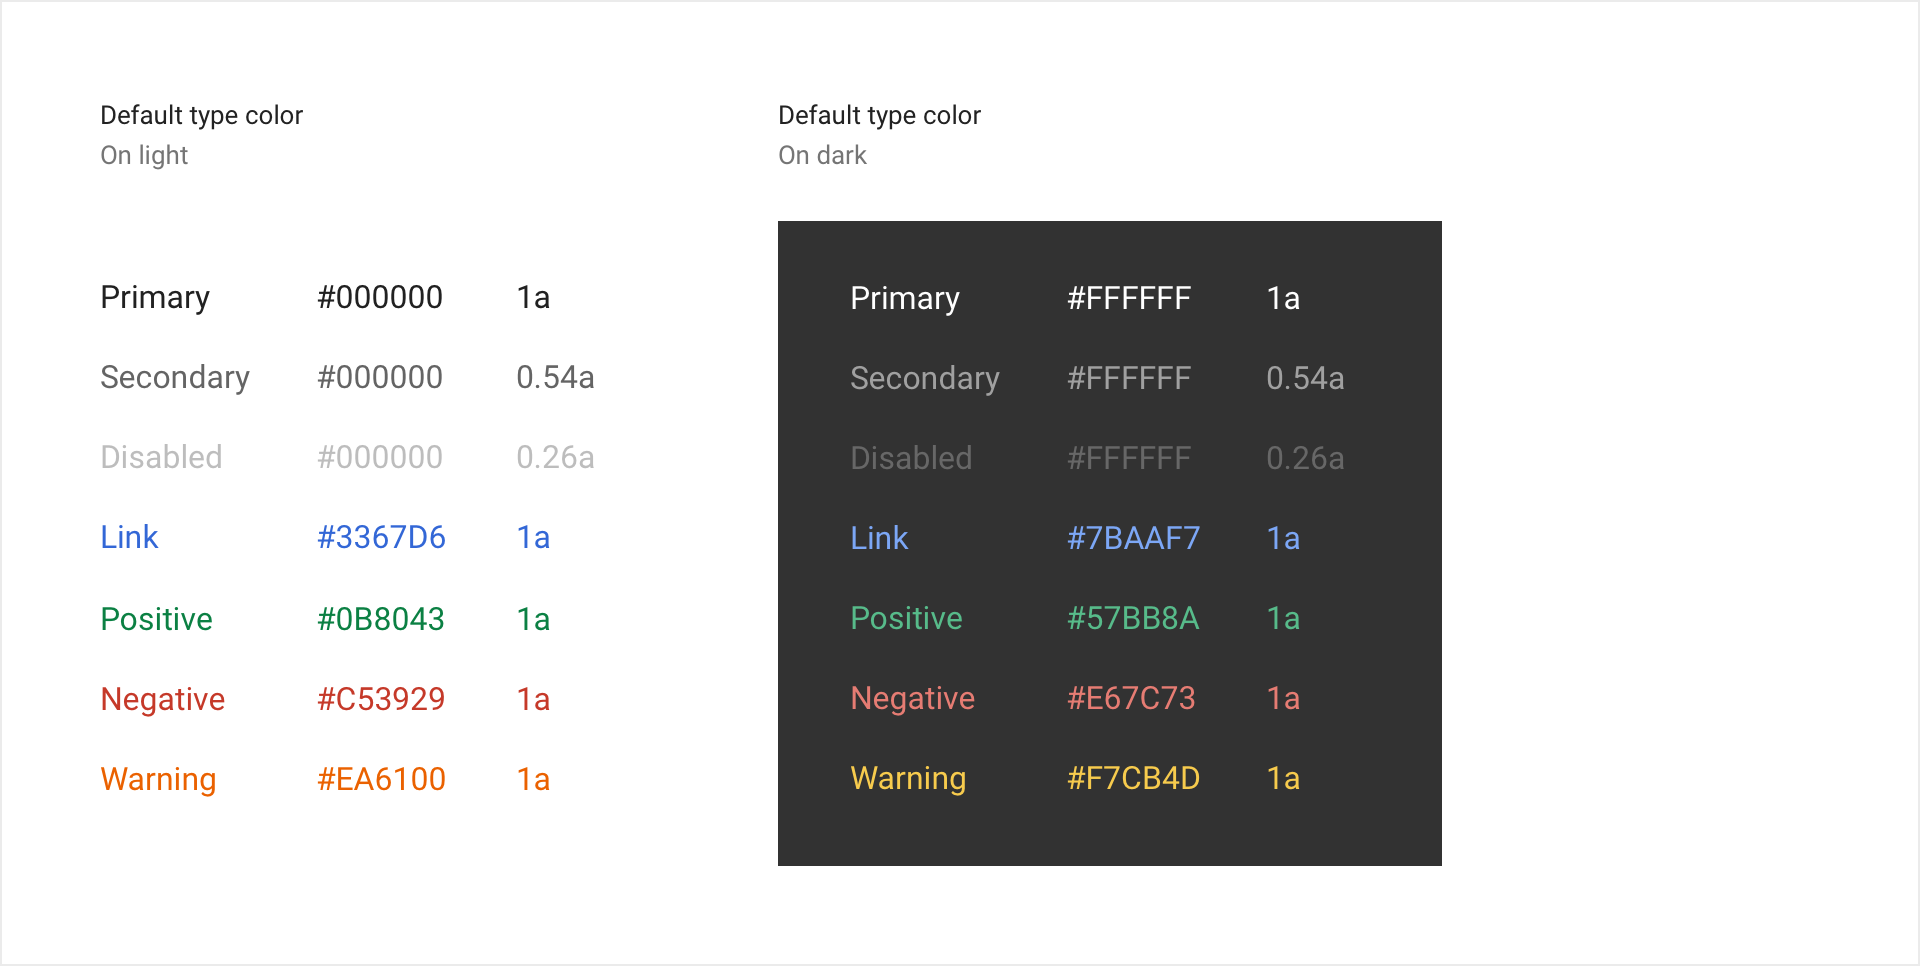Viewport: 1920px width, 966px height.
Task: Click the #57BB8A hex code
Action: pos(1133,619)
